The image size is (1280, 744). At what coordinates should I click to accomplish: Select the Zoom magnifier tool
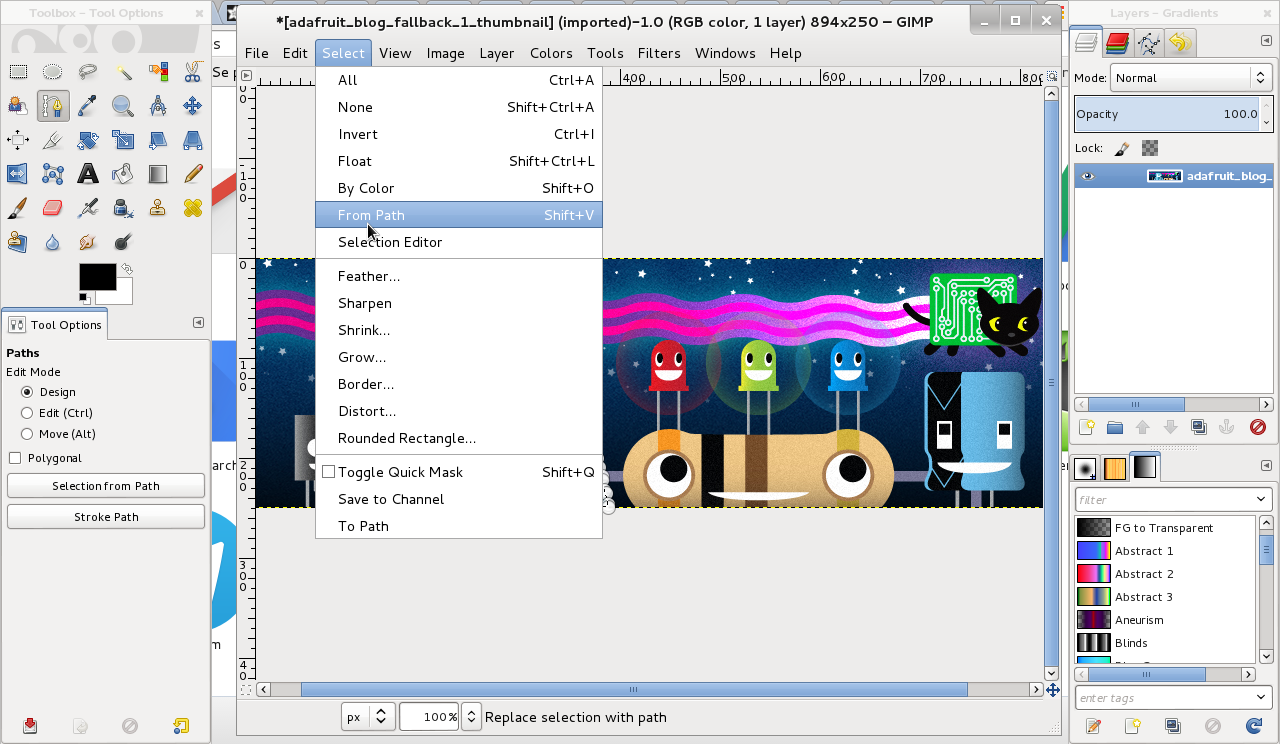[x=123, y=105]
